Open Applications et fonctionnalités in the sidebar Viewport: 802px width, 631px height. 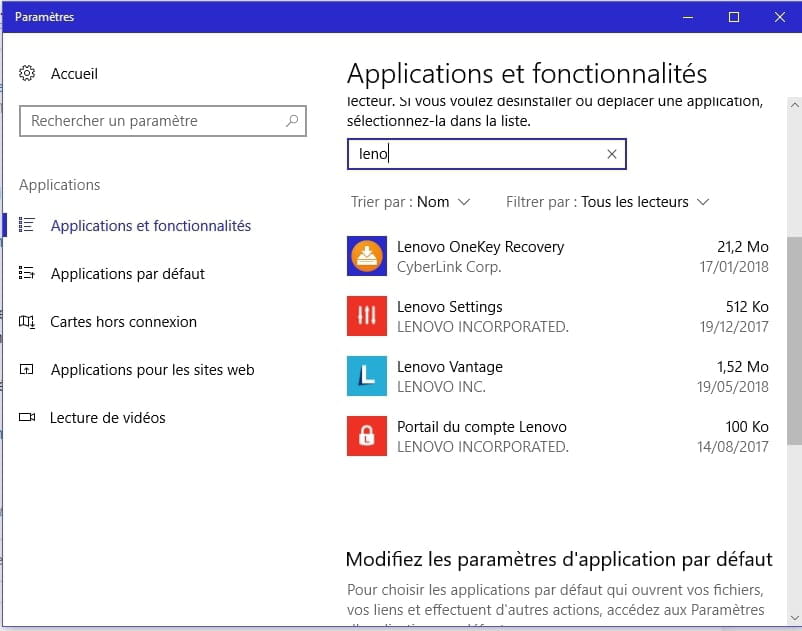[x=150, y=226]
